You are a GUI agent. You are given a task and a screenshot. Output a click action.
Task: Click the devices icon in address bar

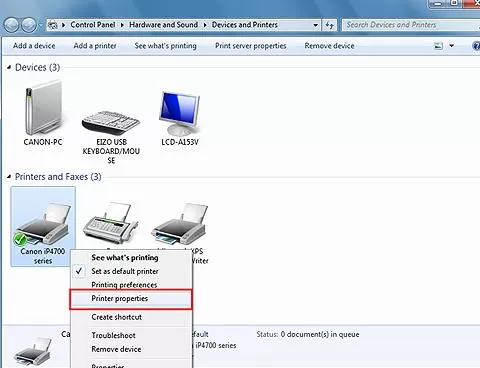tap(53, 25)
